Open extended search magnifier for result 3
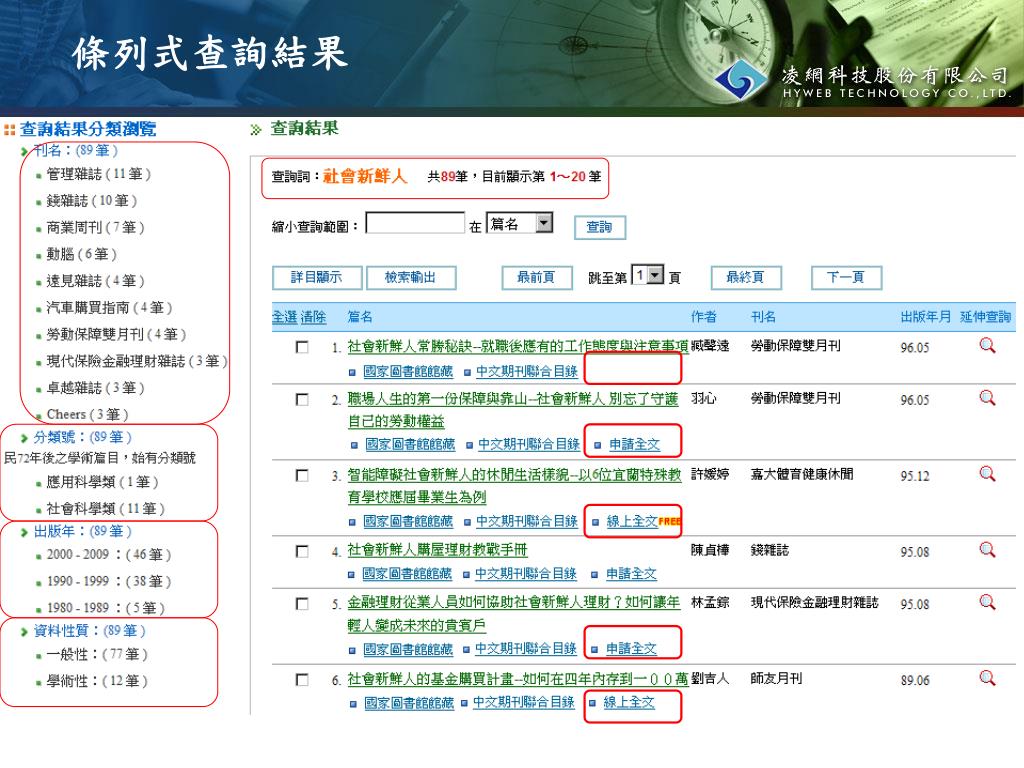The height and width of the screenshot is (768, 1024). point(987,473)
